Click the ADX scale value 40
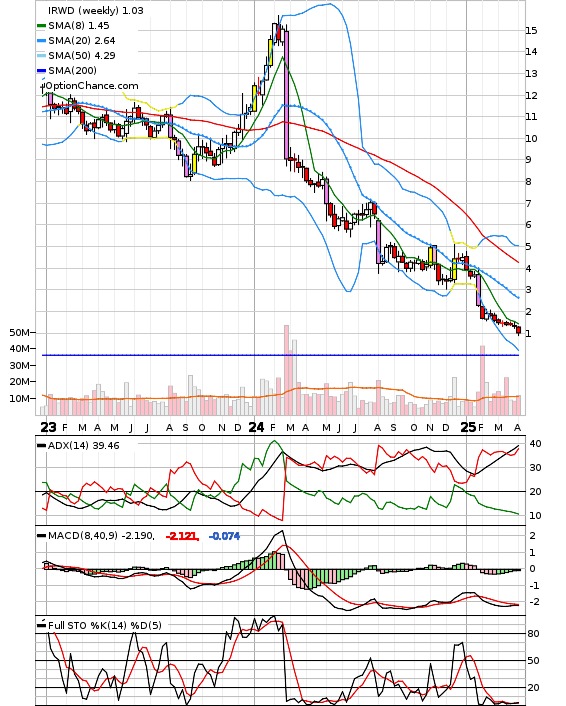The image size is (566, 706). pos(535,444)
